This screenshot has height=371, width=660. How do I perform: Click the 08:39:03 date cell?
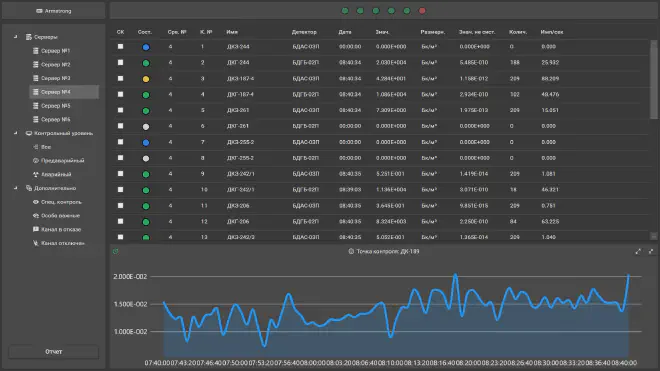tap(350, 190)
